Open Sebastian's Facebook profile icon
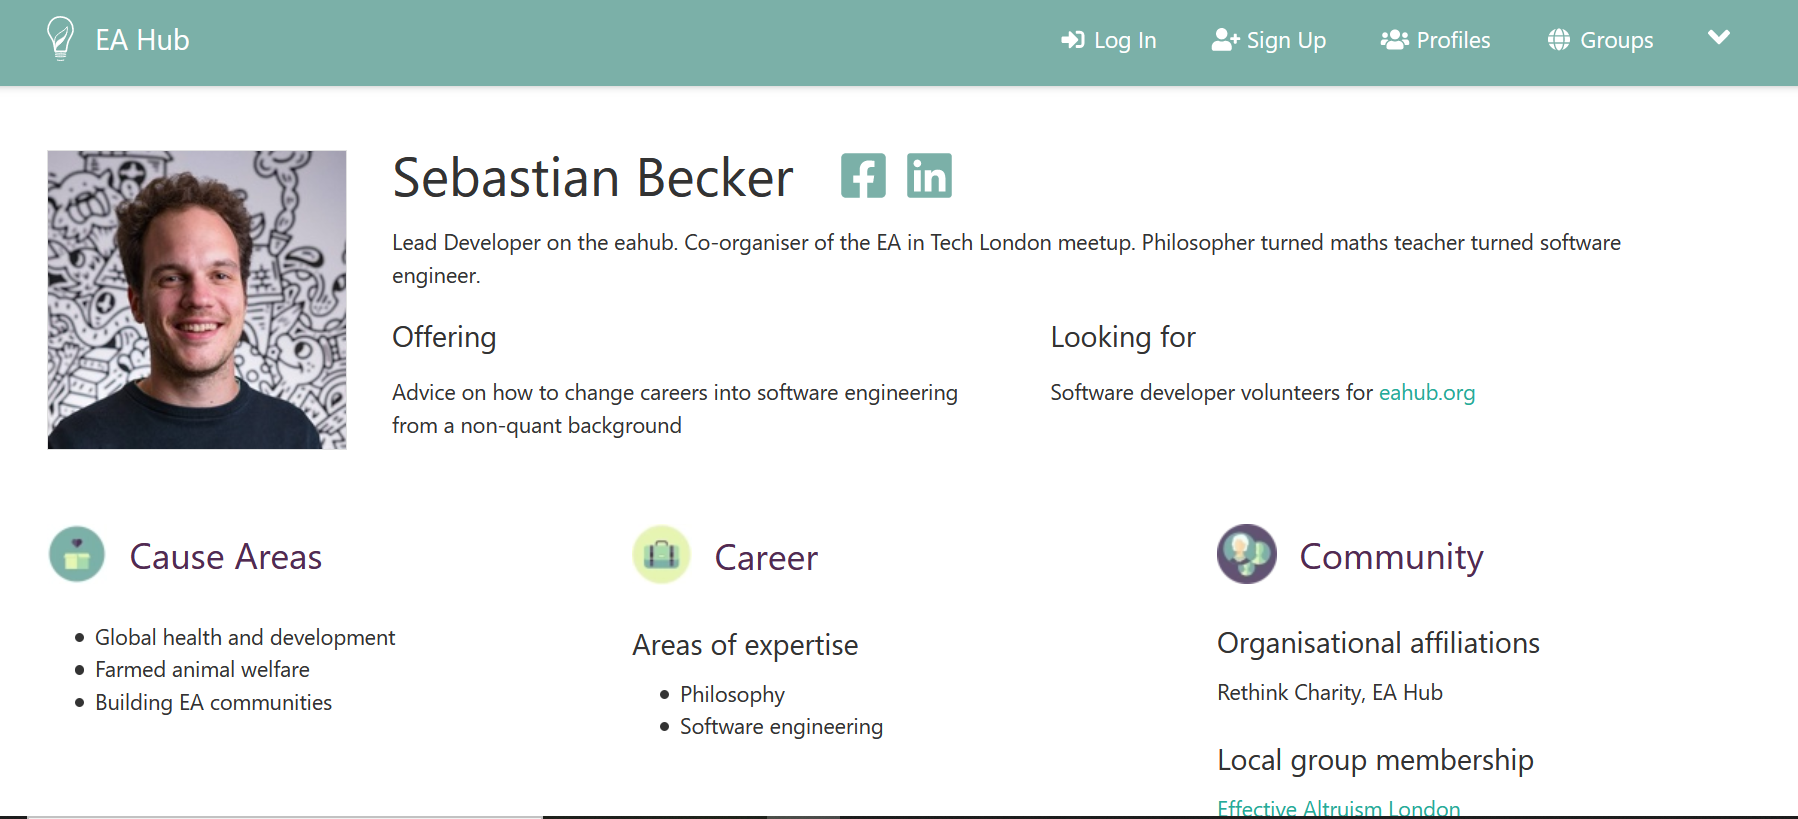Viewport: 1798px width, 819px height. coord(863,176)
